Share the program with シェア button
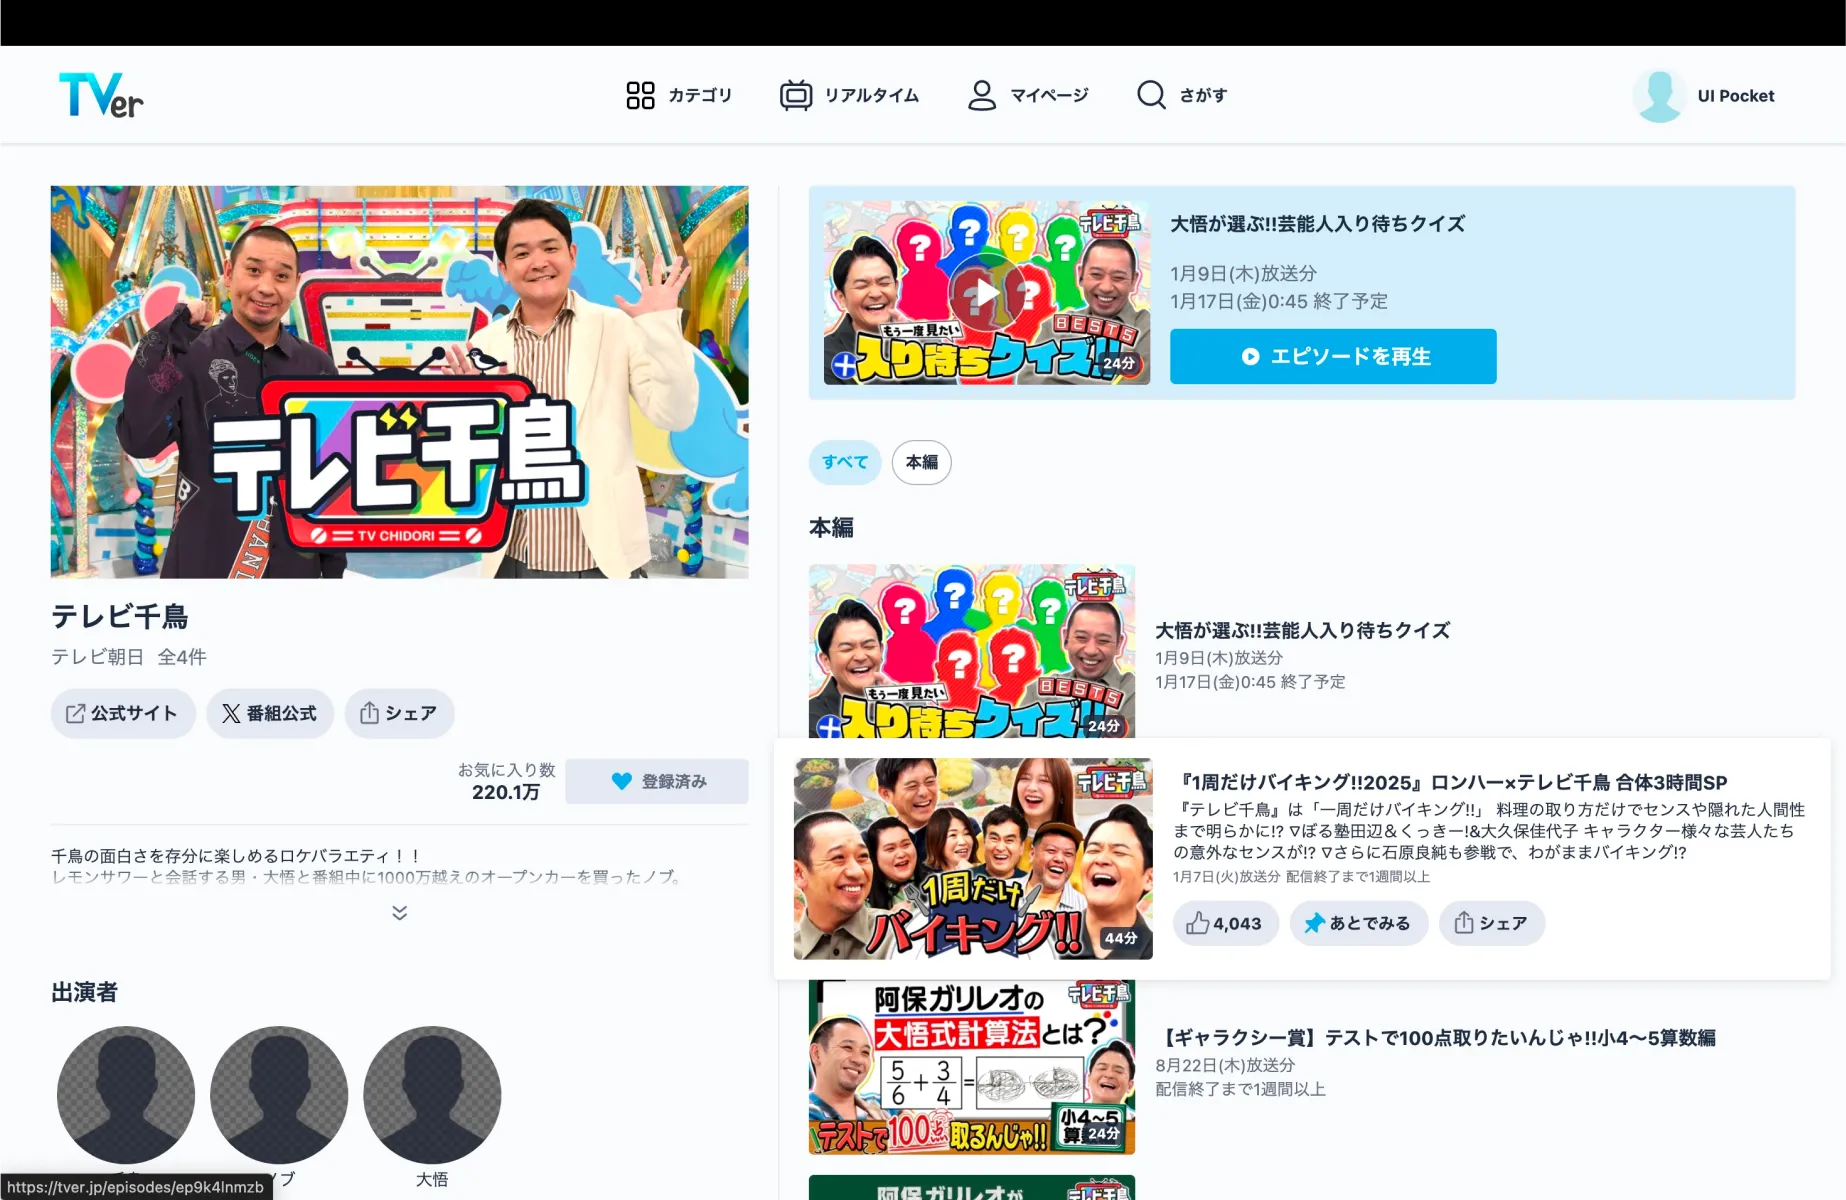 (x=399, y=713)
